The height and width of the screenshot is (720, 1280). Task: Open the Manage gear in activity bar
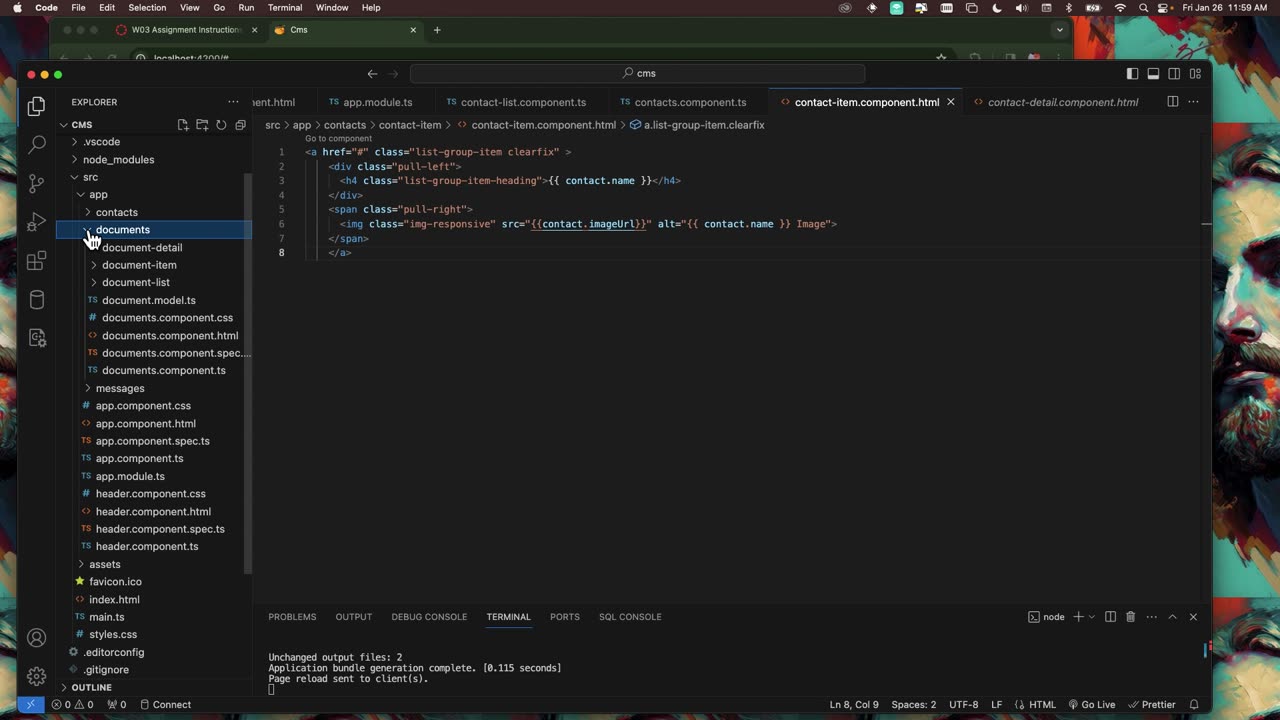point(37,676)
